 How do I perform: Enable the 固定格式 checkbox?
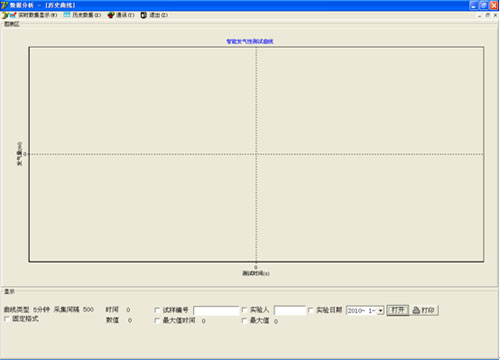[7, 319]
